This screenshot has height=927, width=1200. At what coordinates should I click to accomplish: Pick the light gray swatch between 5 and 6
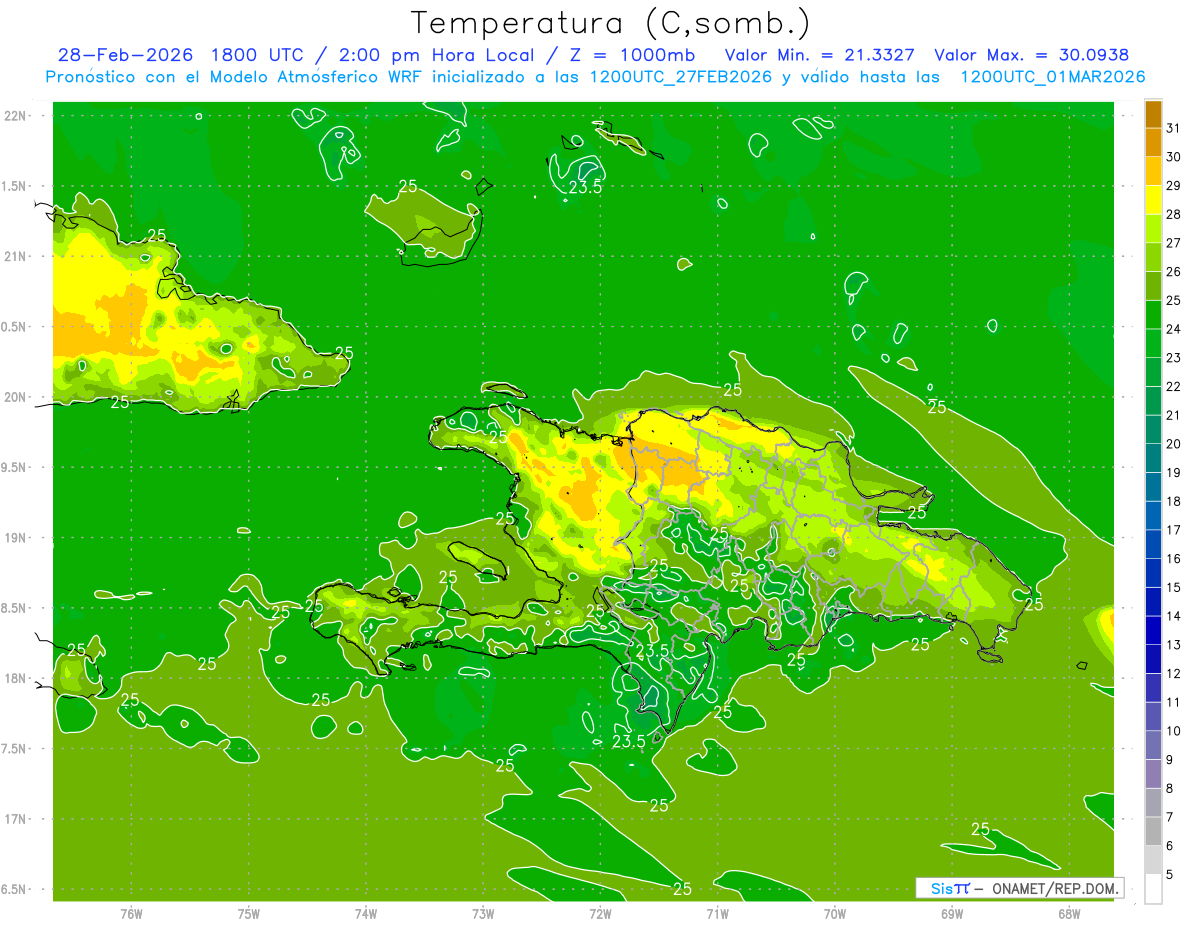point(1153,859)
